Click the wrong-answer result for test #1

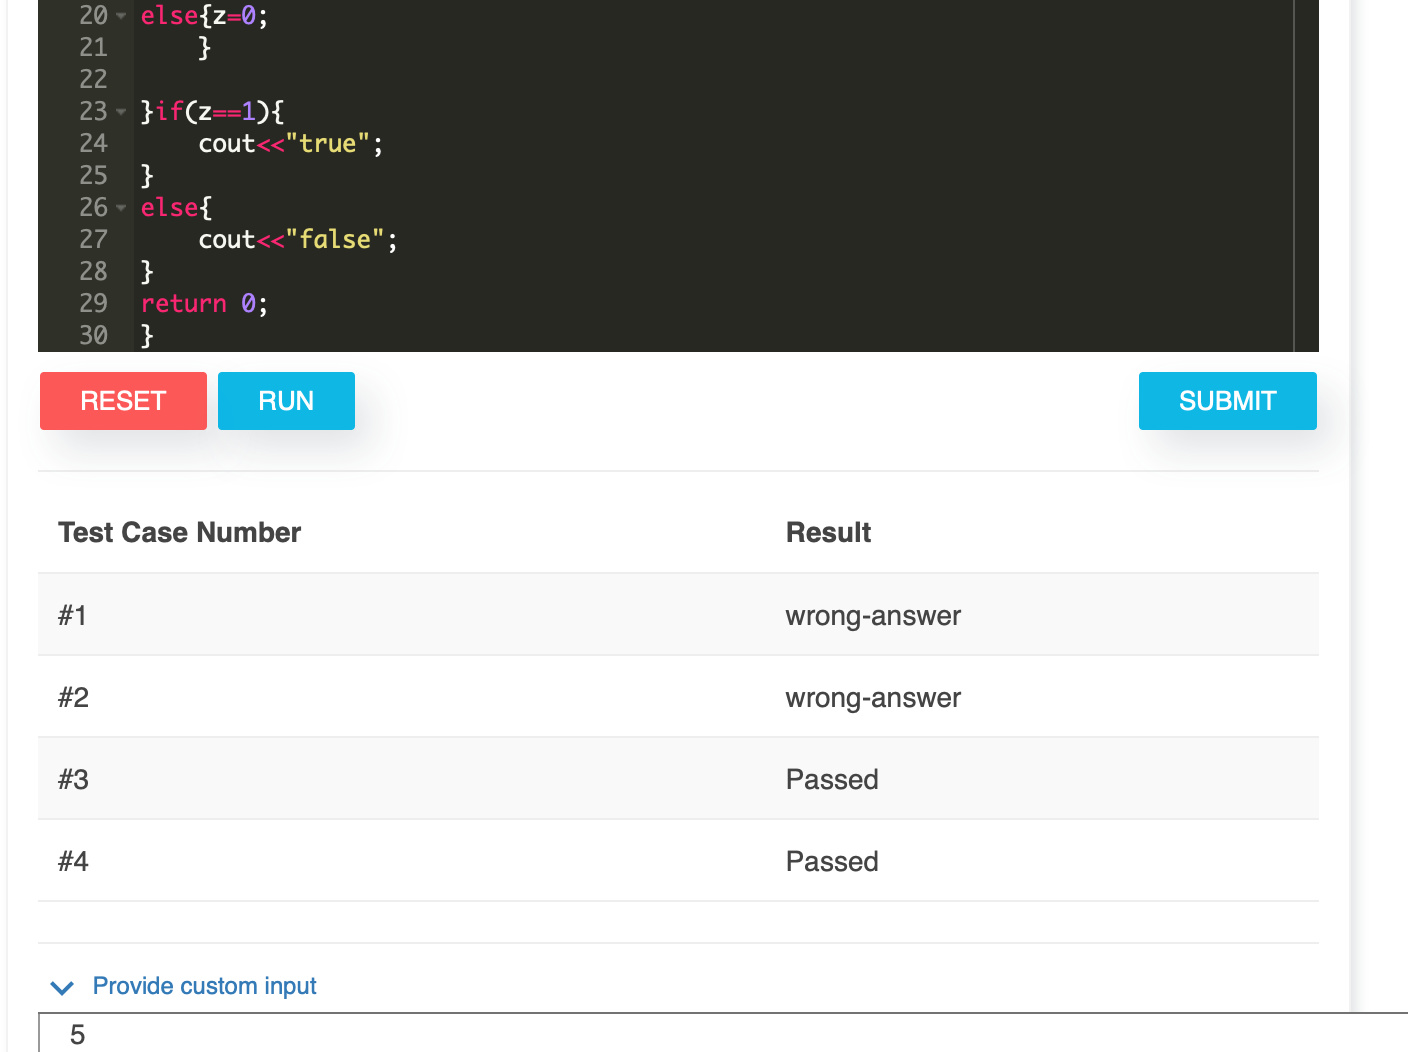point(873,616)
